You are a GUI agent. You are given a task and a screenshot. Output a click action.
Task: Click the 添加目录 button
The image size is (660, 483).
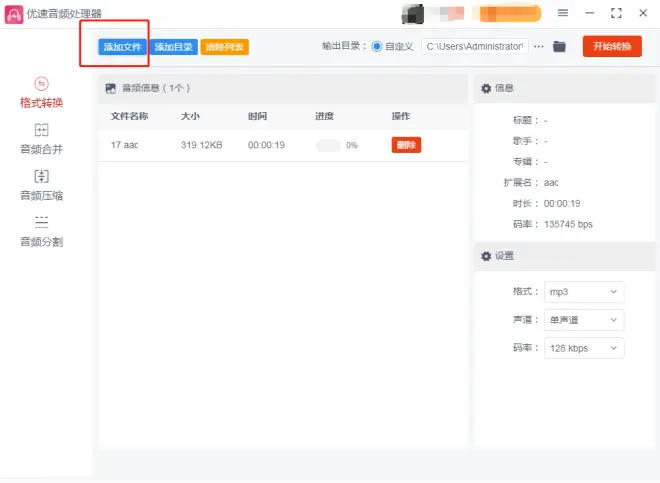click(x=174, y=47)
